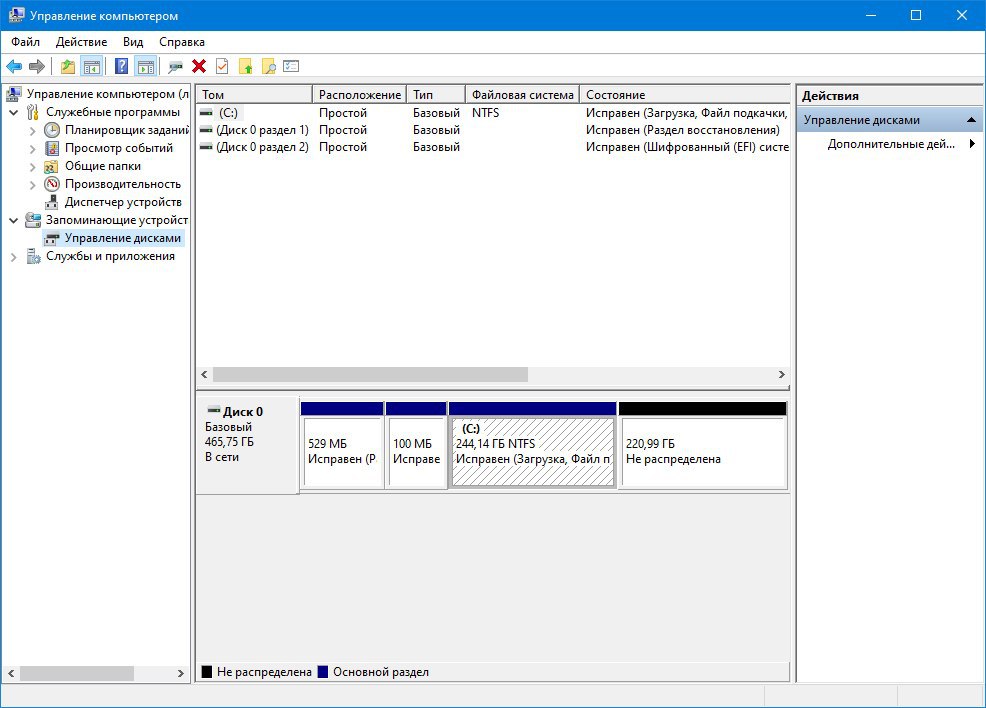The width and height of the screenshot is (986, 708).
Task: Sort by the Файловая система column header
Action: 523,94
